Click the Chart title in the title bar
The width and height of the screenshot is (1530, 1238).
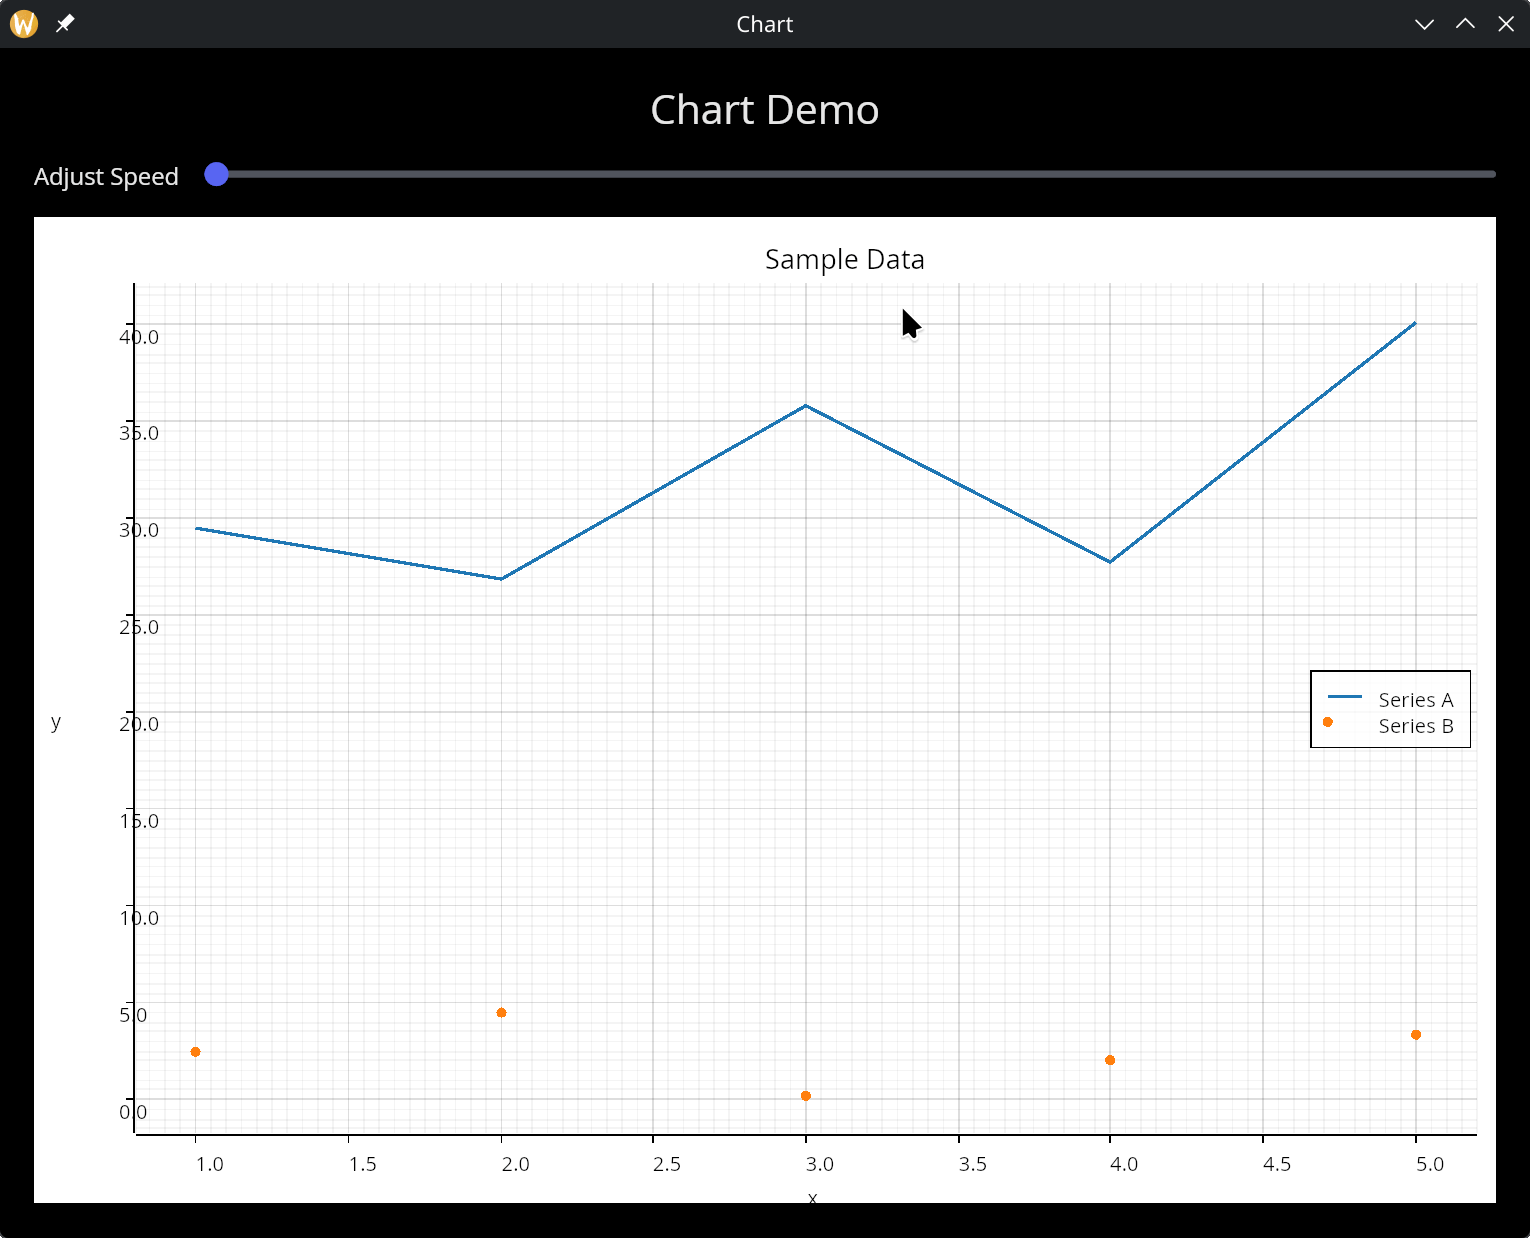[x=764, y=23]
